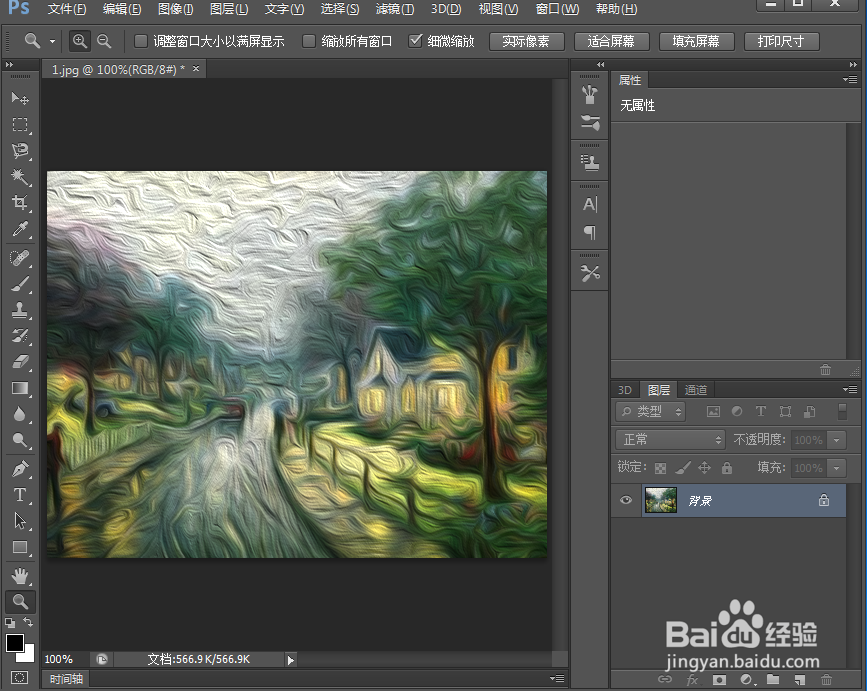The image size is (867, 691).
Task: Swap the foreground and background colors
Action: pos(28,622)
